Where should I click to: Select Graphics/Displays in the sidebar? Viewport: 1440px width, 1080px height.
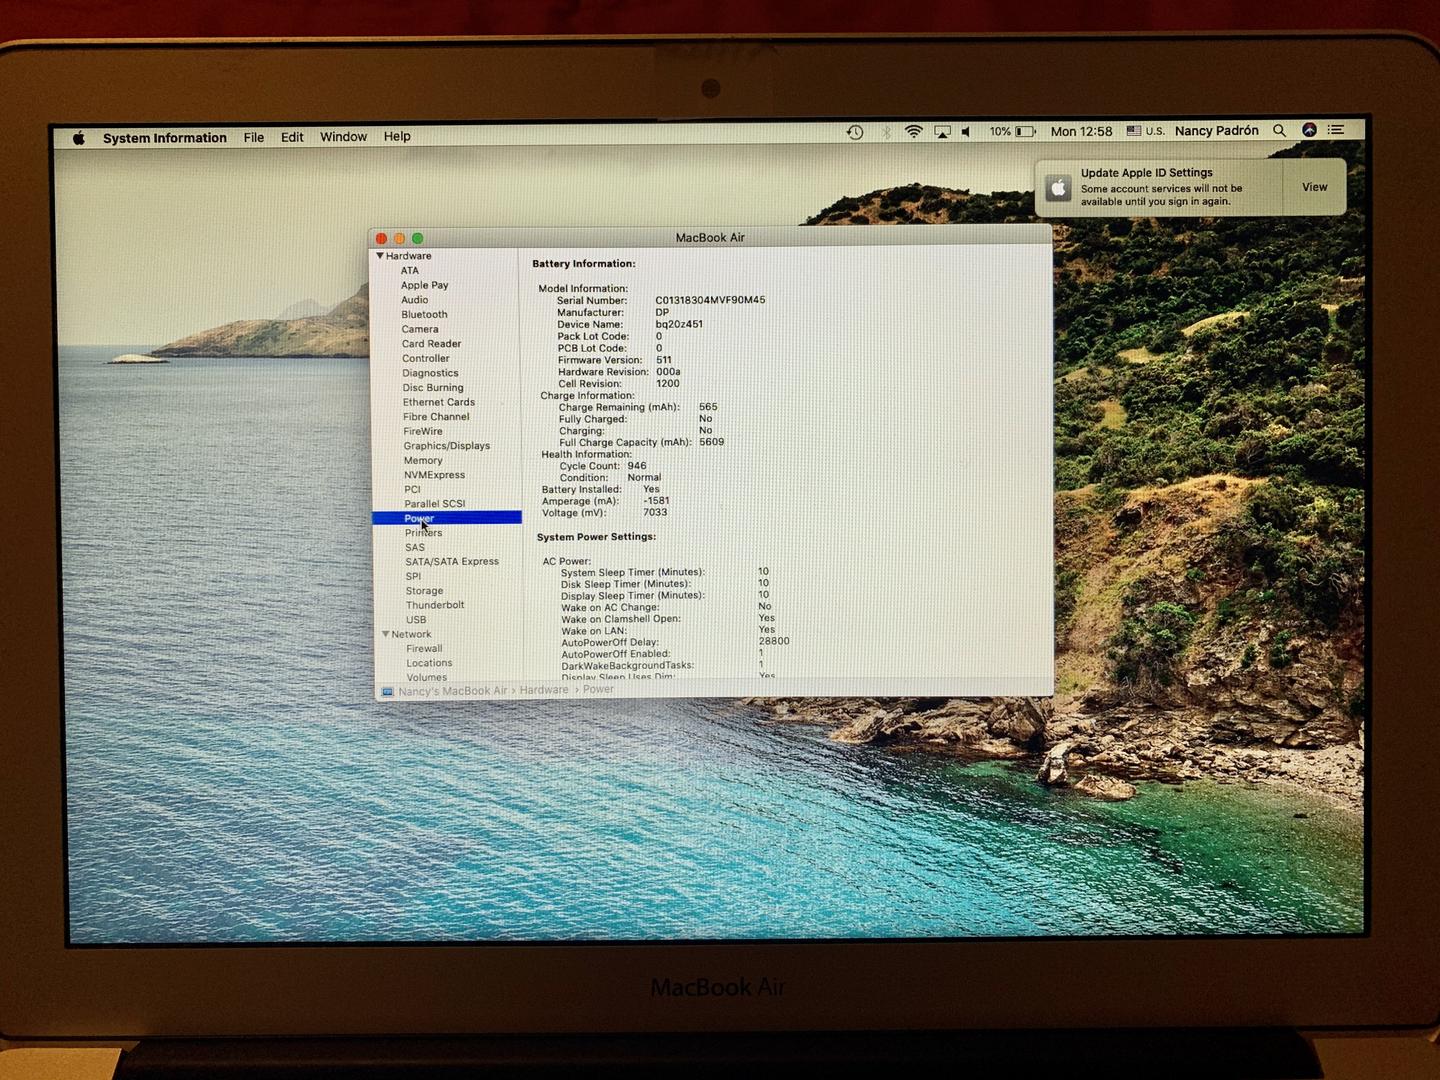tap(447, 446)
